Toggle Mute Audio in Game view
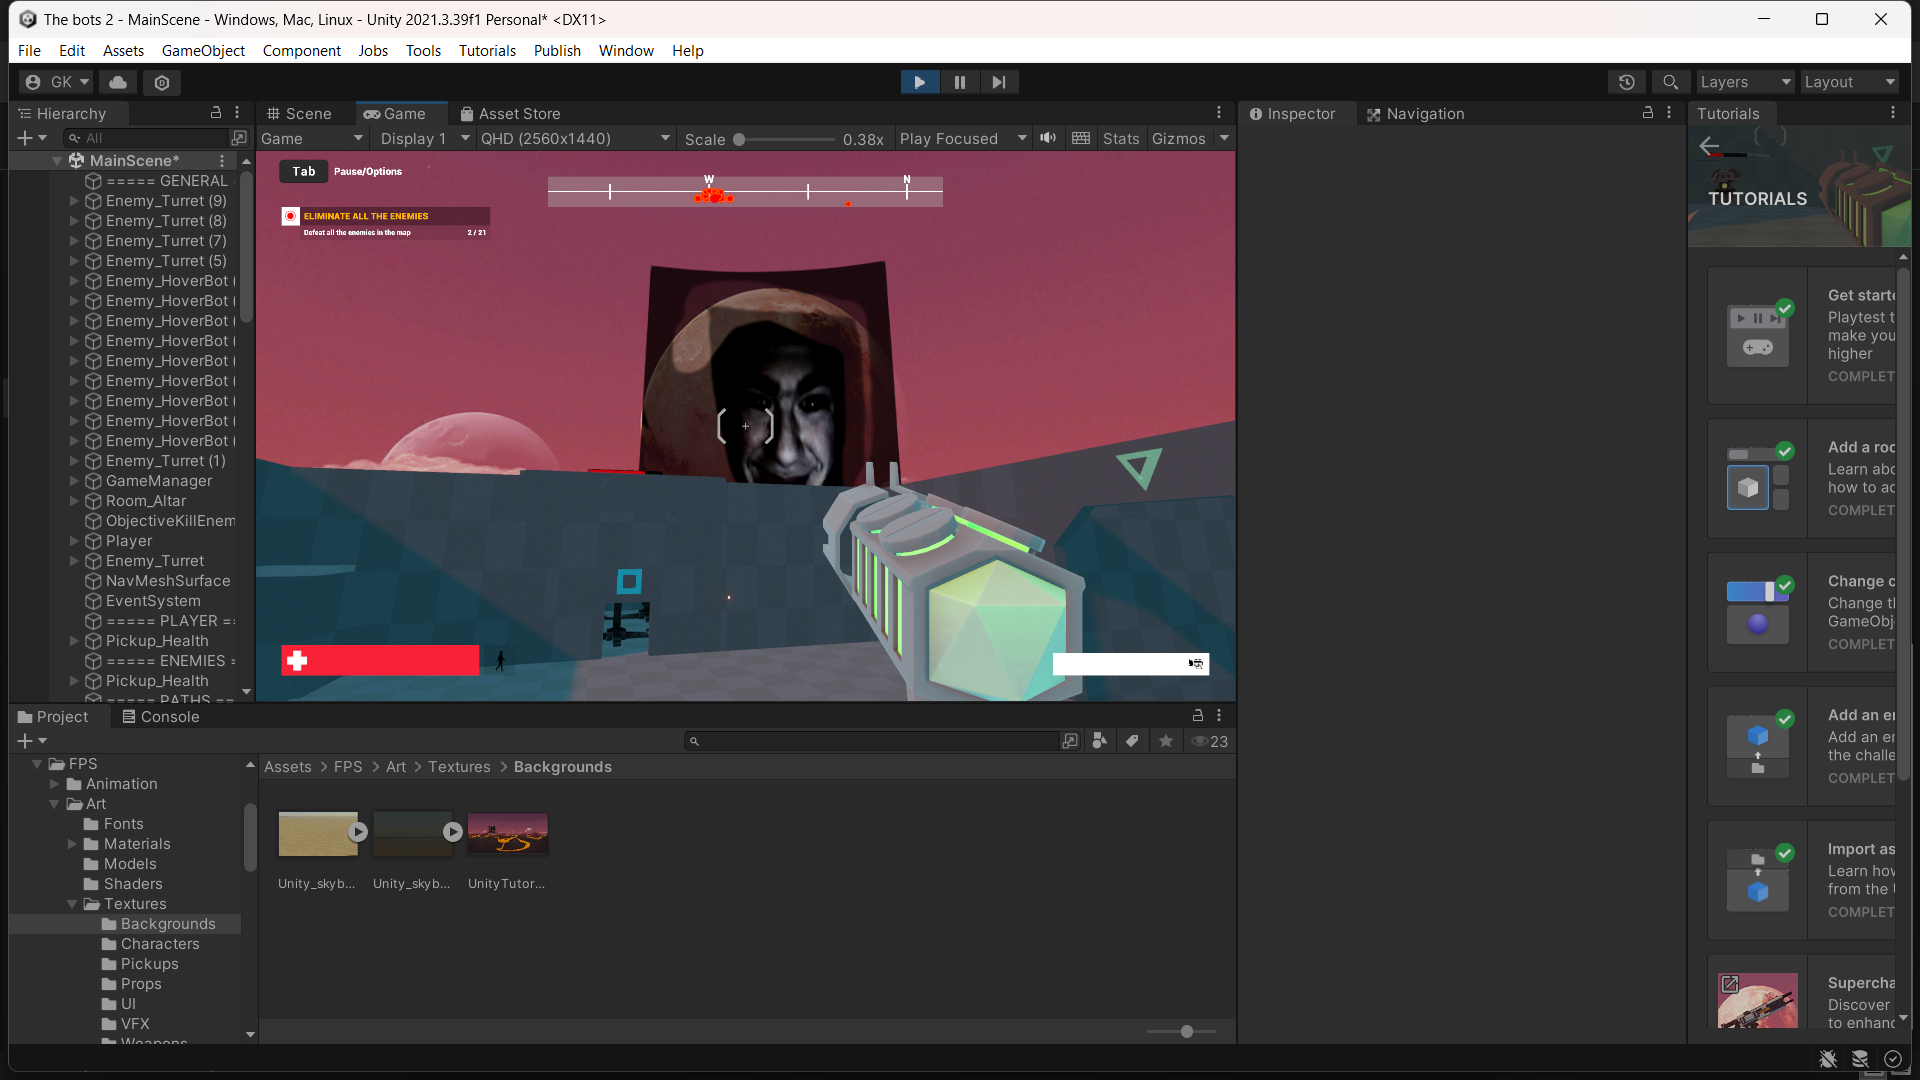1920x1080 pixels. pos(1047,138)
